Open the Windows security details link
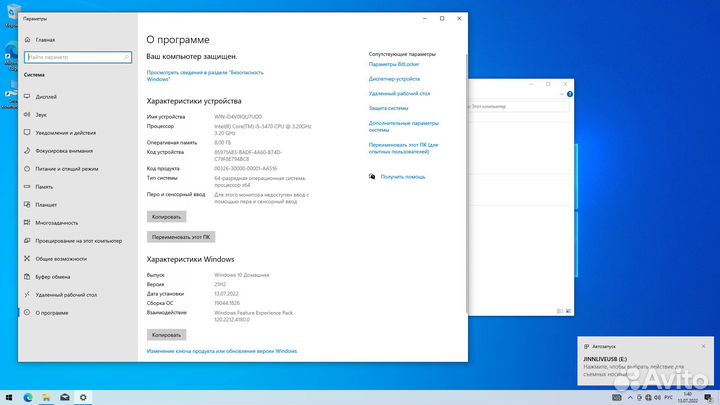The image size is (720, 405). point(205,76)
